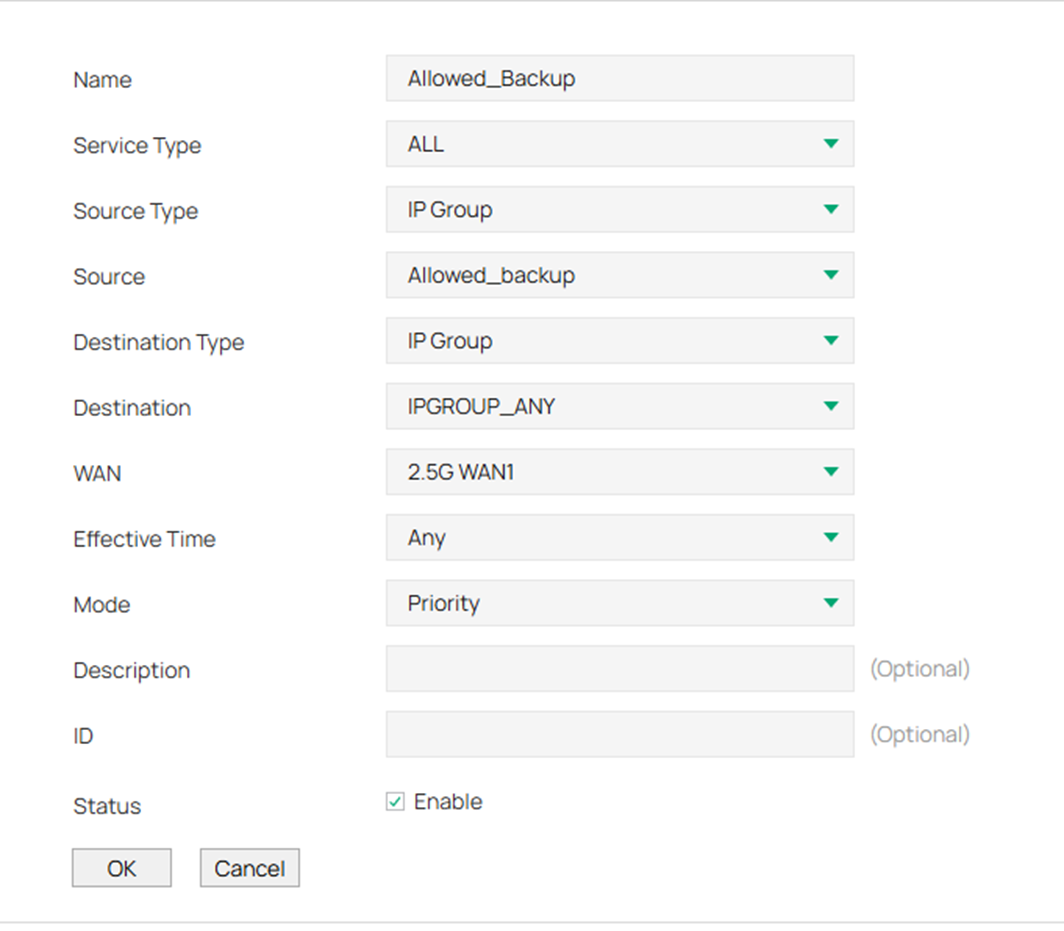Image resolution: width=1064 pixels, height=931 pixels.
Task: Click the WAN label
Action: [x=97, y=474]
